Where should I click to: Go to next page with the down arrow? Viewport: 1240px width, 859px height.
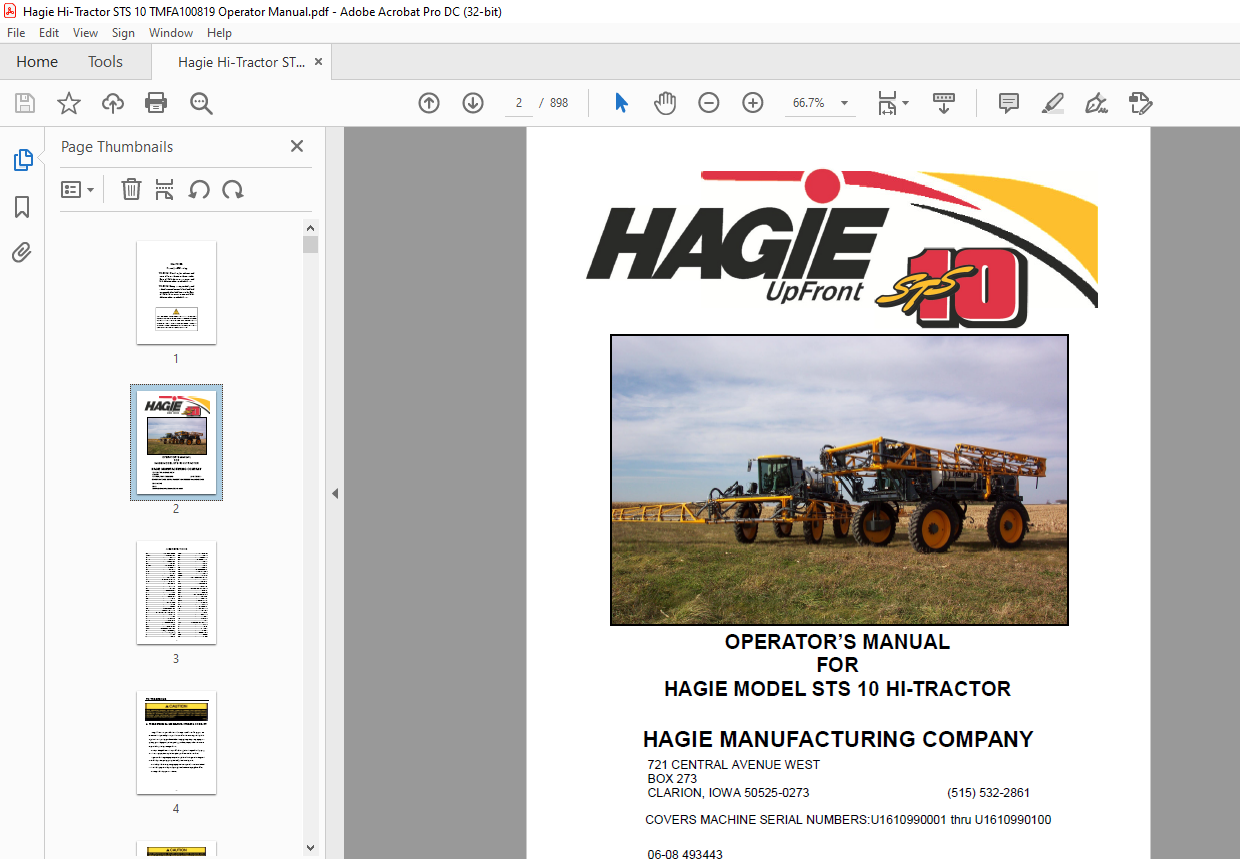(x=473, y=103)
